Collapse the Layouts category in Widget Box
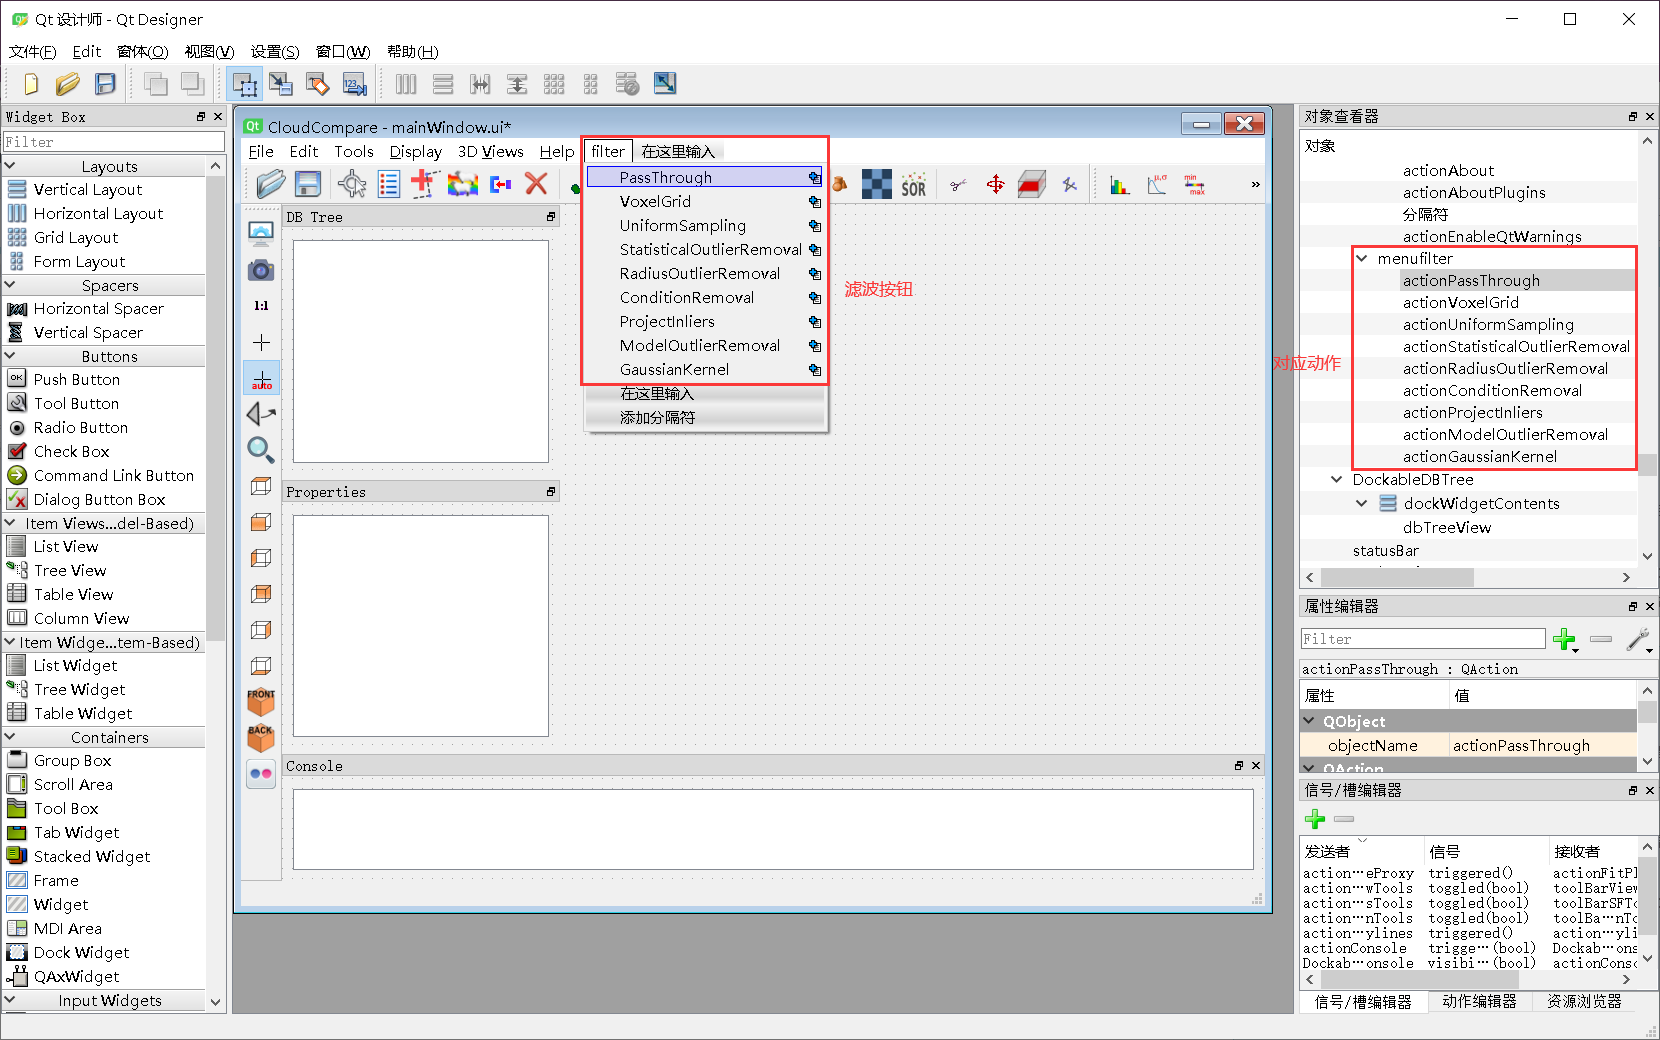The height and width of the screenshot is (1040, 1660). (x=11, y=167)
